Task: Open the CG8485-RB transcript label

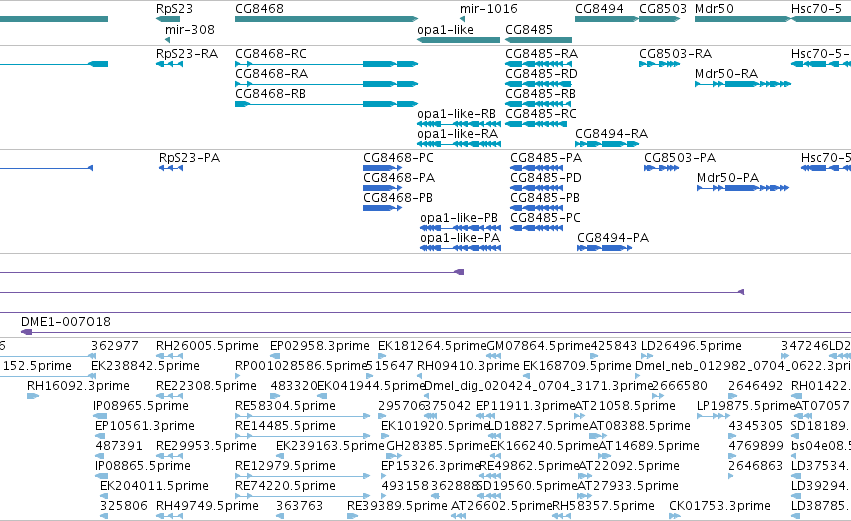Action: [540, 94]
